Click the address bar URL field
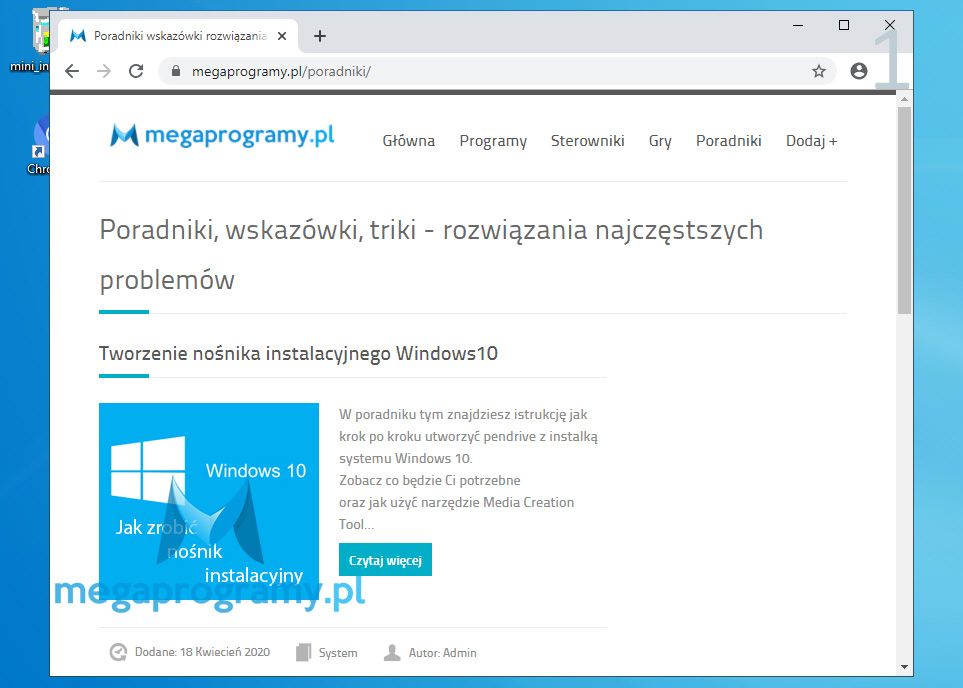The image size is (963, 688). pyautogui.click(x=497, y=71)
